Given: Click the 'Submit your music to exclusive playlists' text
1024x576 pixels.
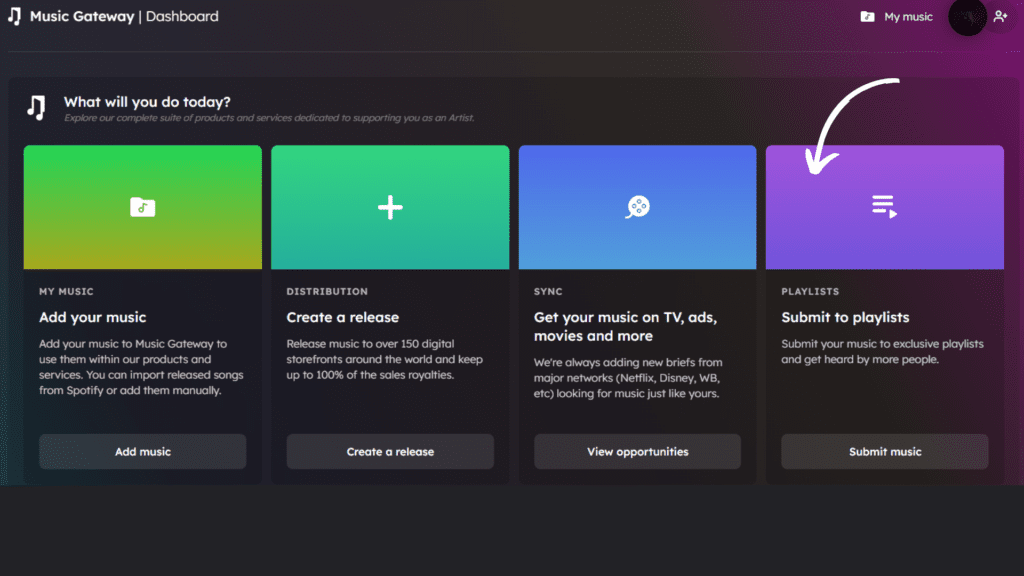Looking at the screenshot, I should [882, 351].
